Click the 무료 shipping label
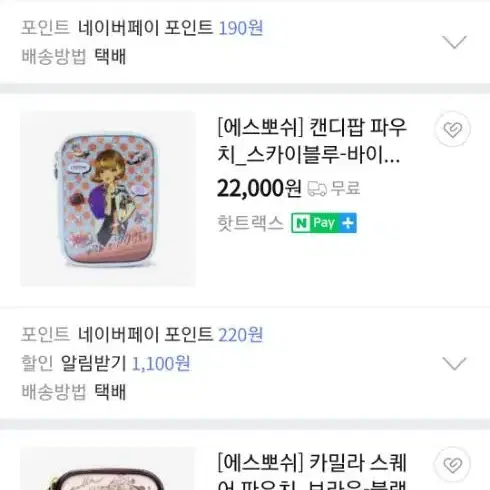This screenshot has height=490, width=490. click(x=345, y=188)
